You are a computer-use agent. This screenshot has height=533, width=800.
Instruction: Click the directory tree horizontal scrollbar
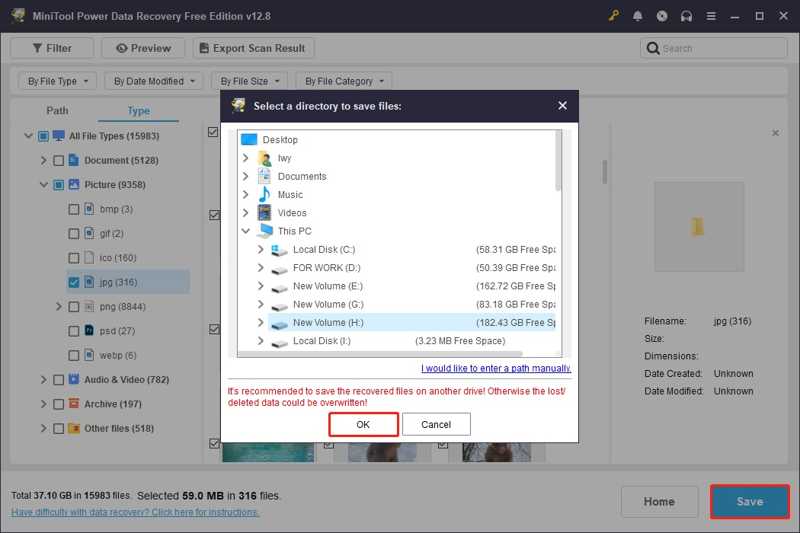tap(381, 353)
